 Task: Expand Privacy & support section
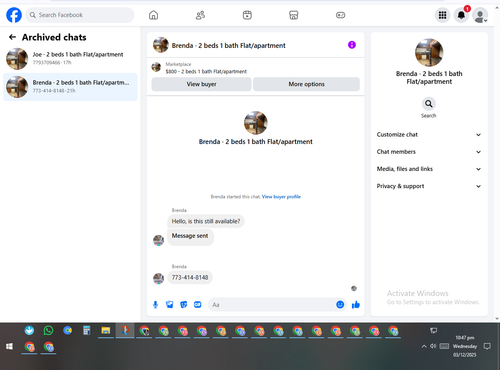[429, 186]
